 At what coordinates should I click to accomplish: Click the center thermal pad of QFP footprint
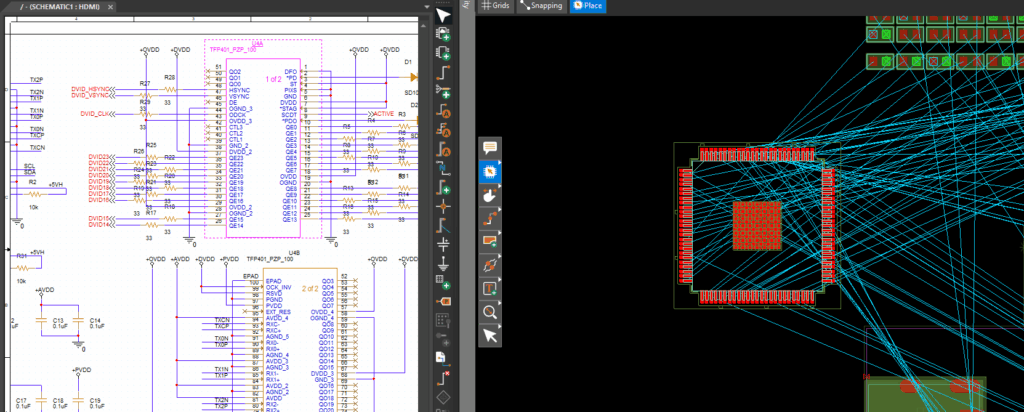(757, 226)
